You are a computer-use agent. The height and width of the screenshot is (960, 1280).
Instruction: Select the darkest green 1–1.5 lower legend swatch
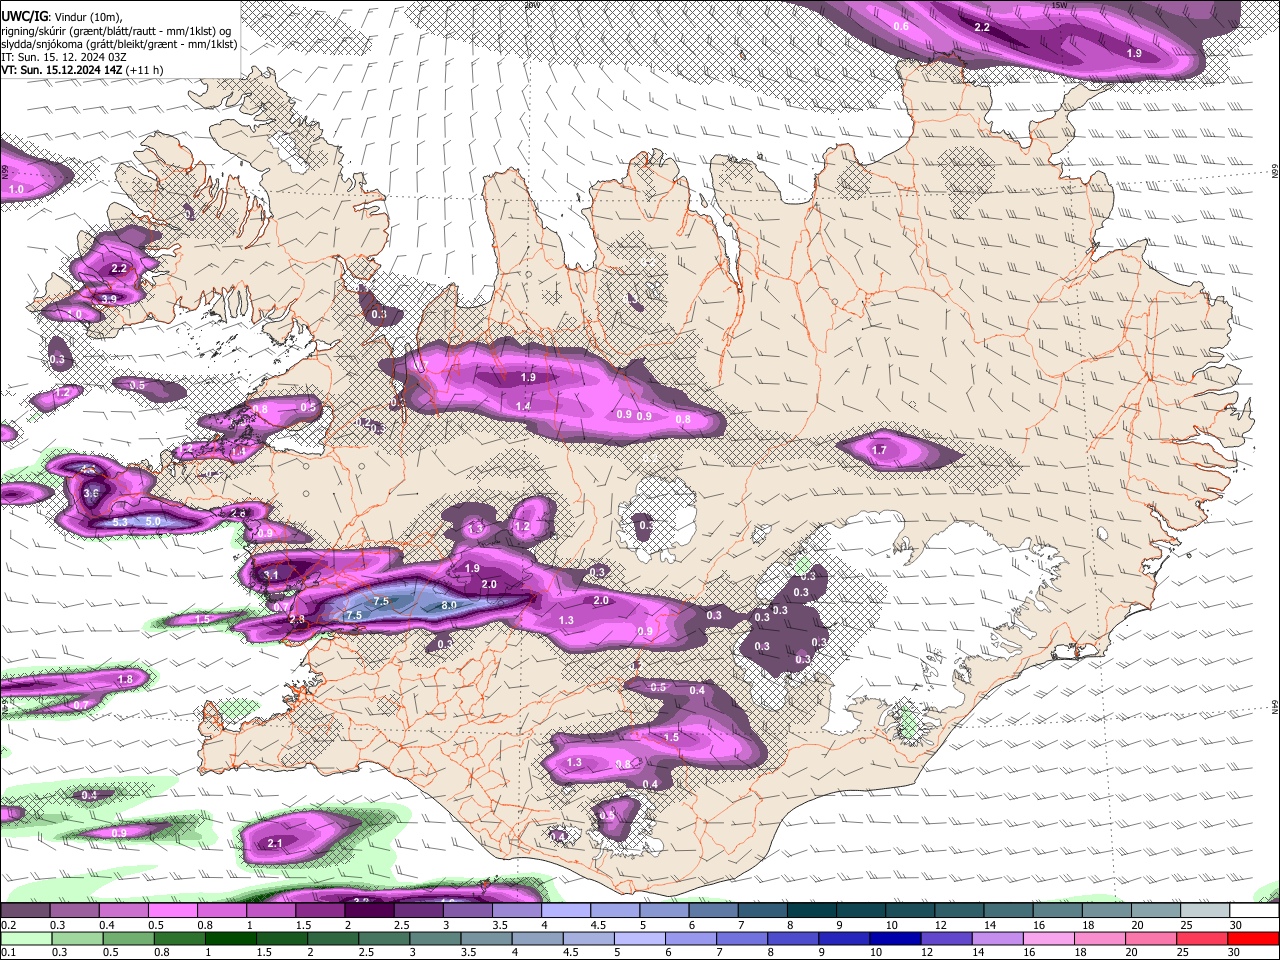(230, 939)
